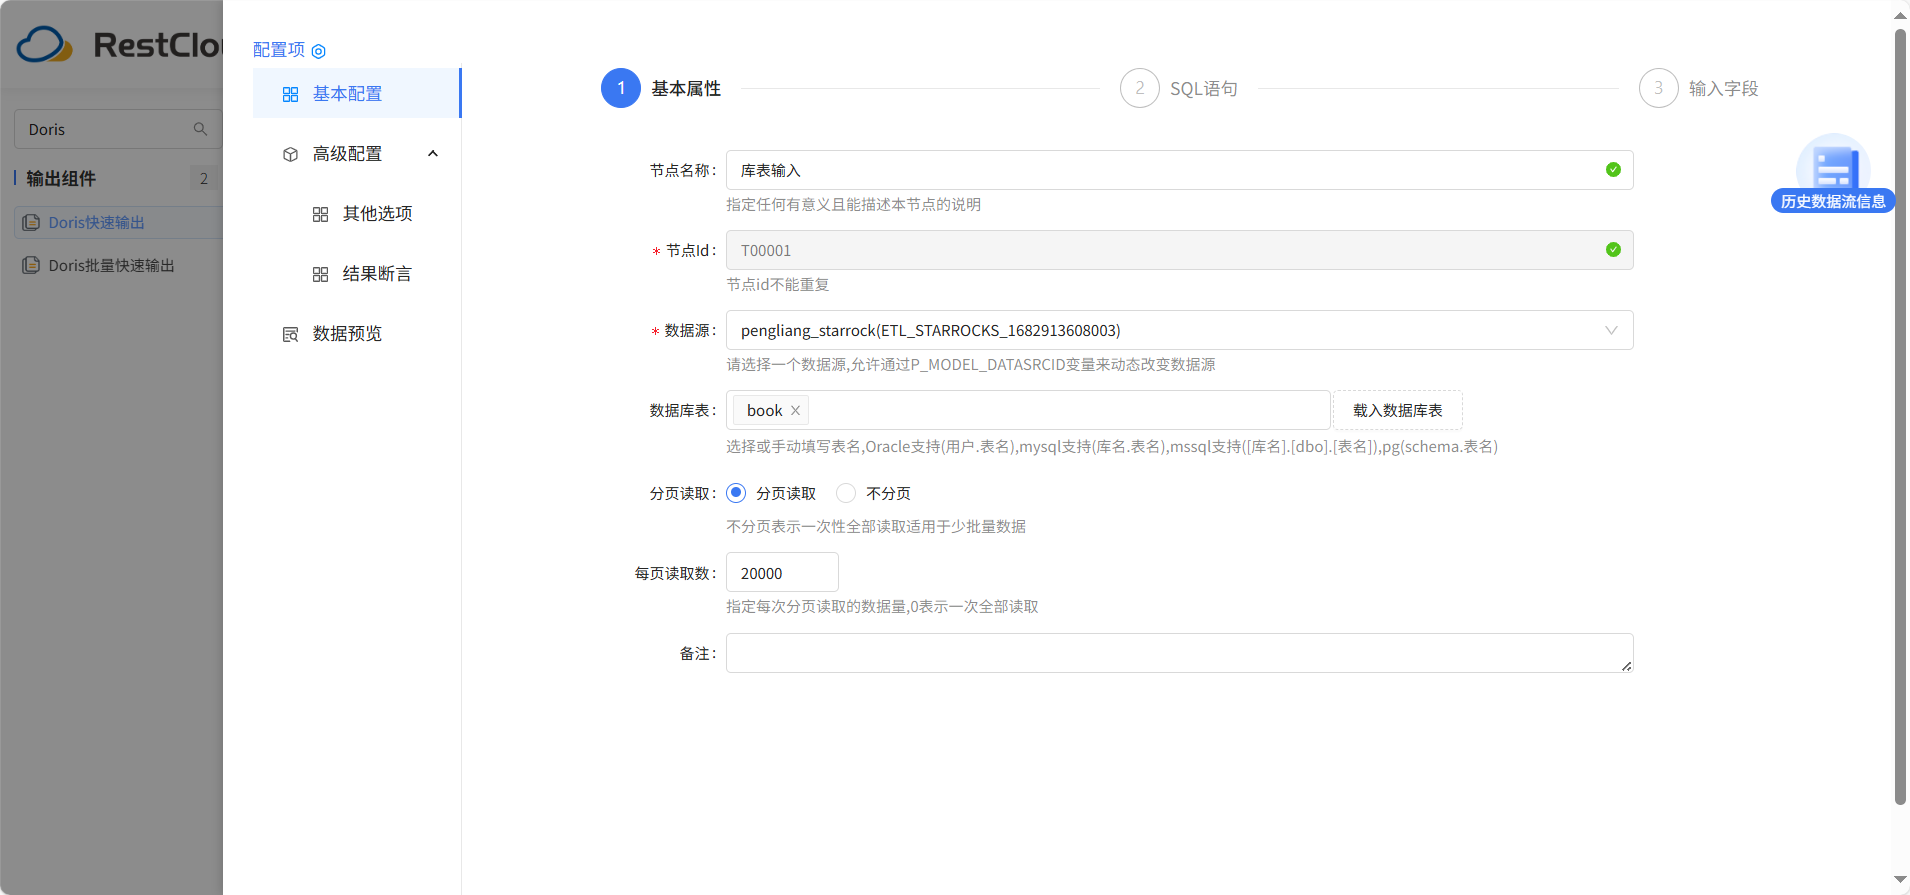Click hint 指定任何有意义且能描述本节点的说明
Image resolution: width=1910 pixels, height=895 pixels.
[853, 204]
